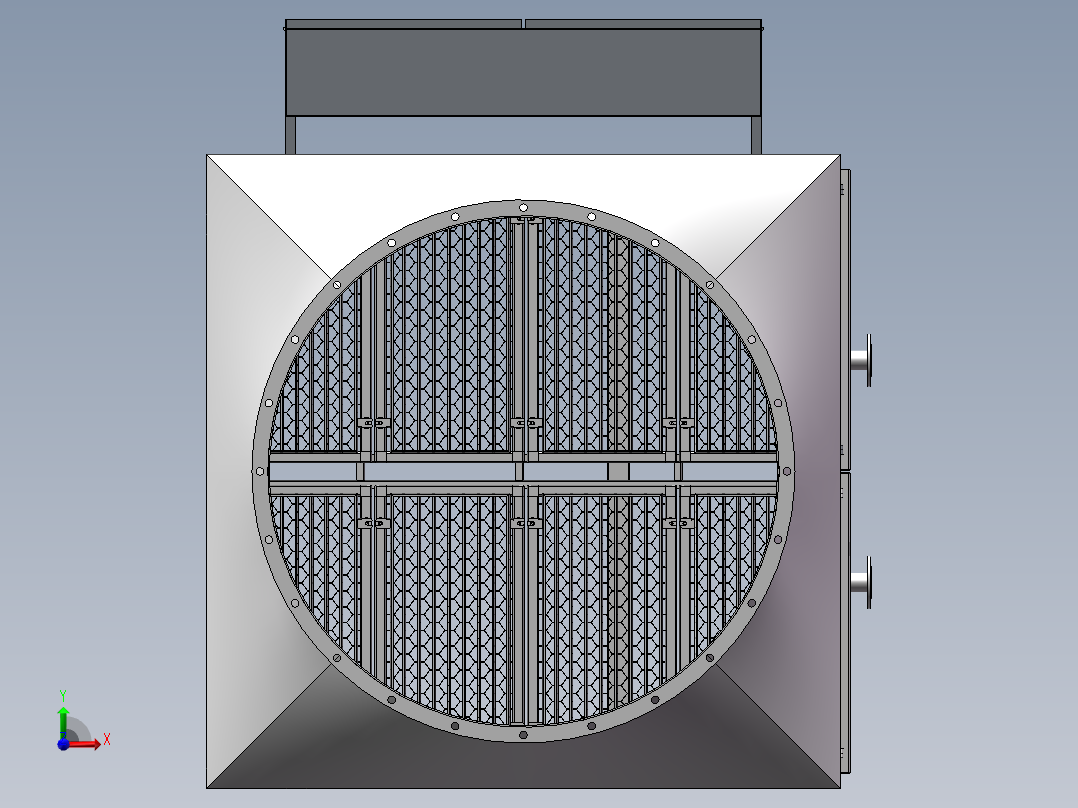Screen dimensions: 1078x808
Task: Pick the topmost bolt hole on circular flange
Action: tap(522, 207)
